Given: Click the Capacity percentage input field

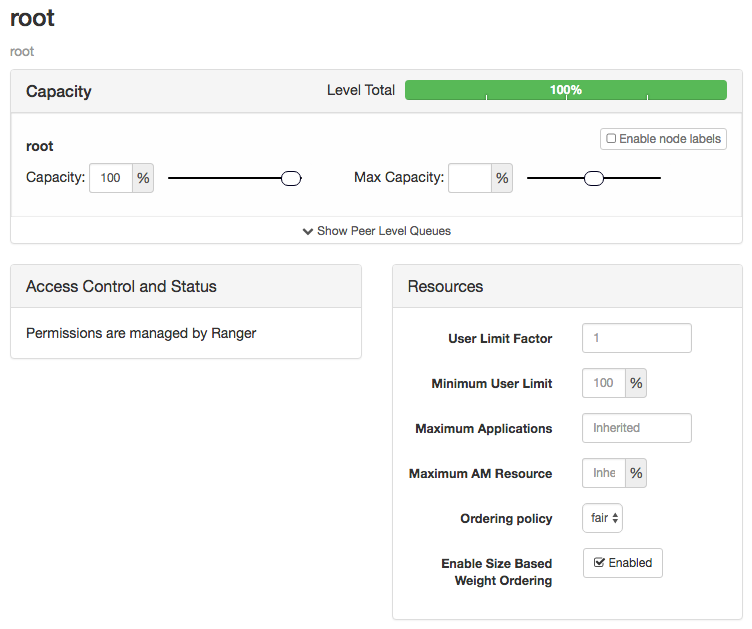Looking at the screenshot, I should (111, 179).
